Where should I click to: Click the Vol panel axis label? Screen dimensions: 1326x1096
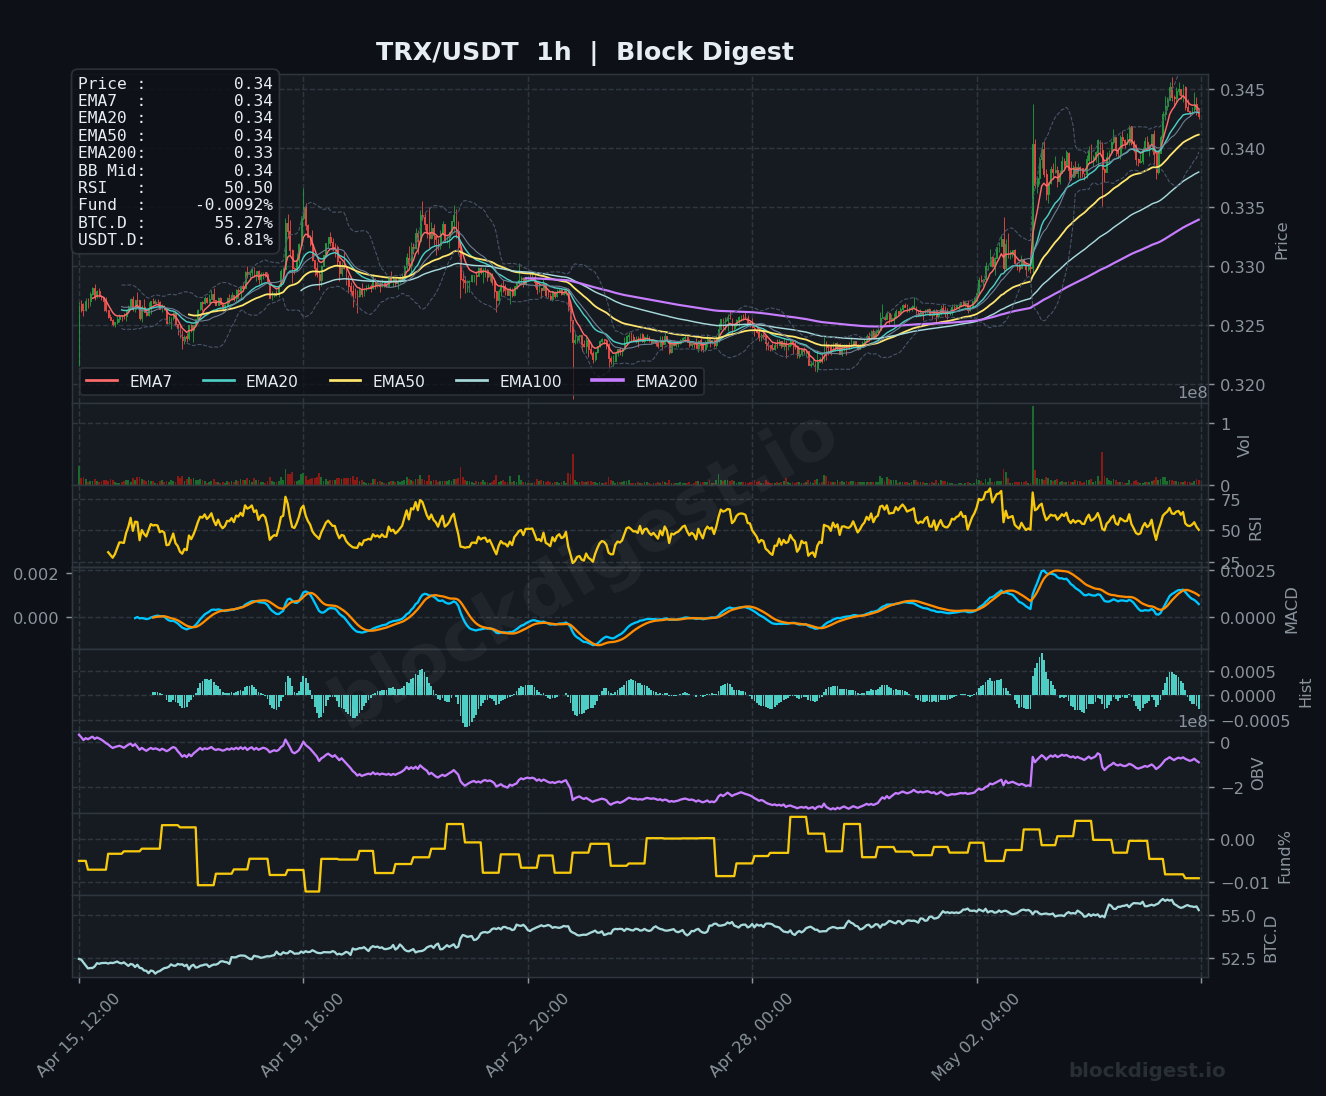point(1244,446)
